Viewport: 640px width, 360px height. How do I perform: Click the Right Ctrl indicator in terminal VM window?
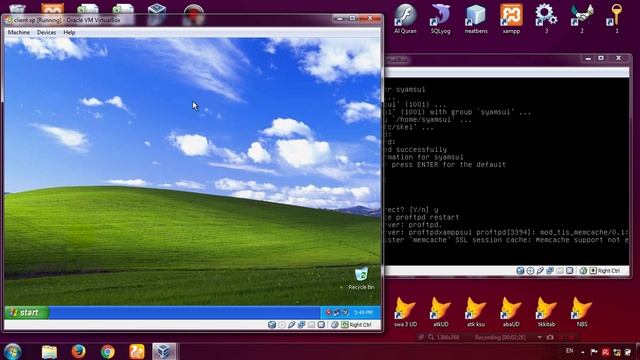click(605, 271)
